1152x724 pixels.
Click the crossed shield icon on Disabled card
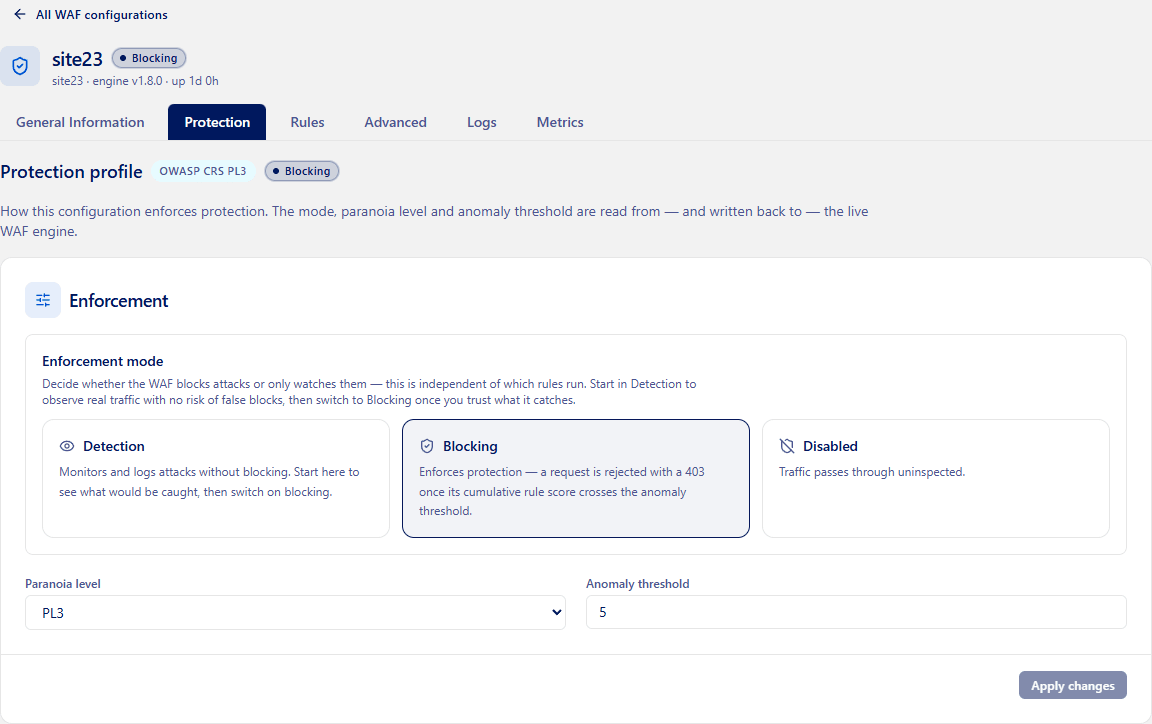coord(787,446)
